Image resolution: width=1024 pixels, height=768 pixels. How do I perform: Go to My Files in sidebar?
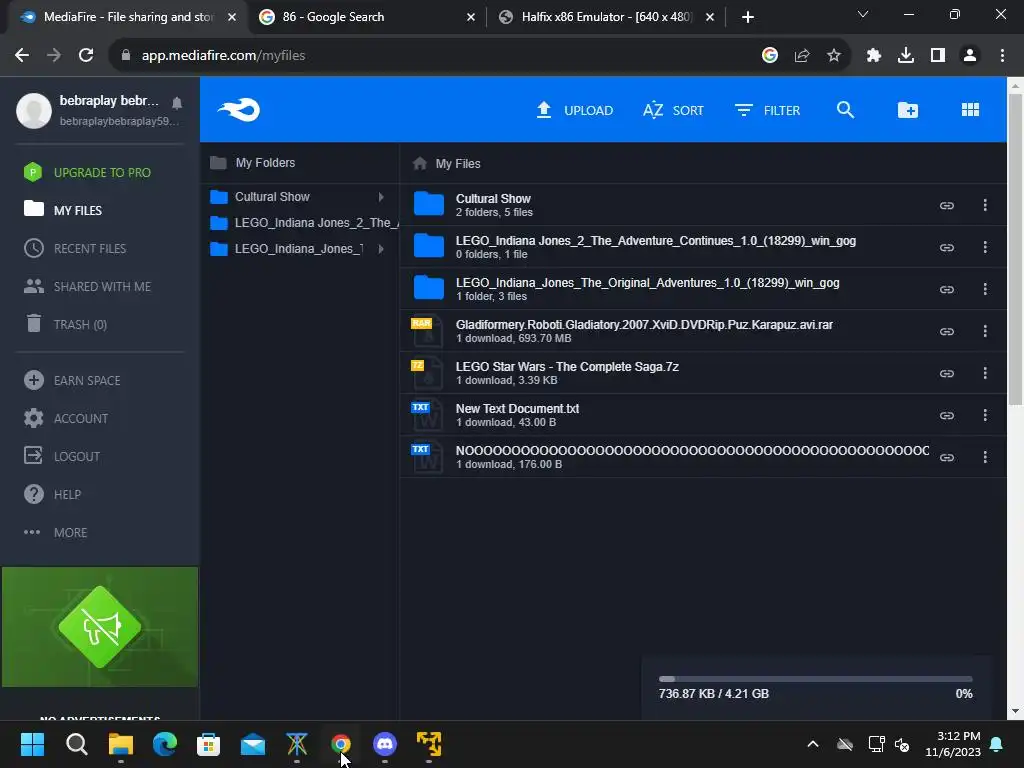[x=63, y=210]
